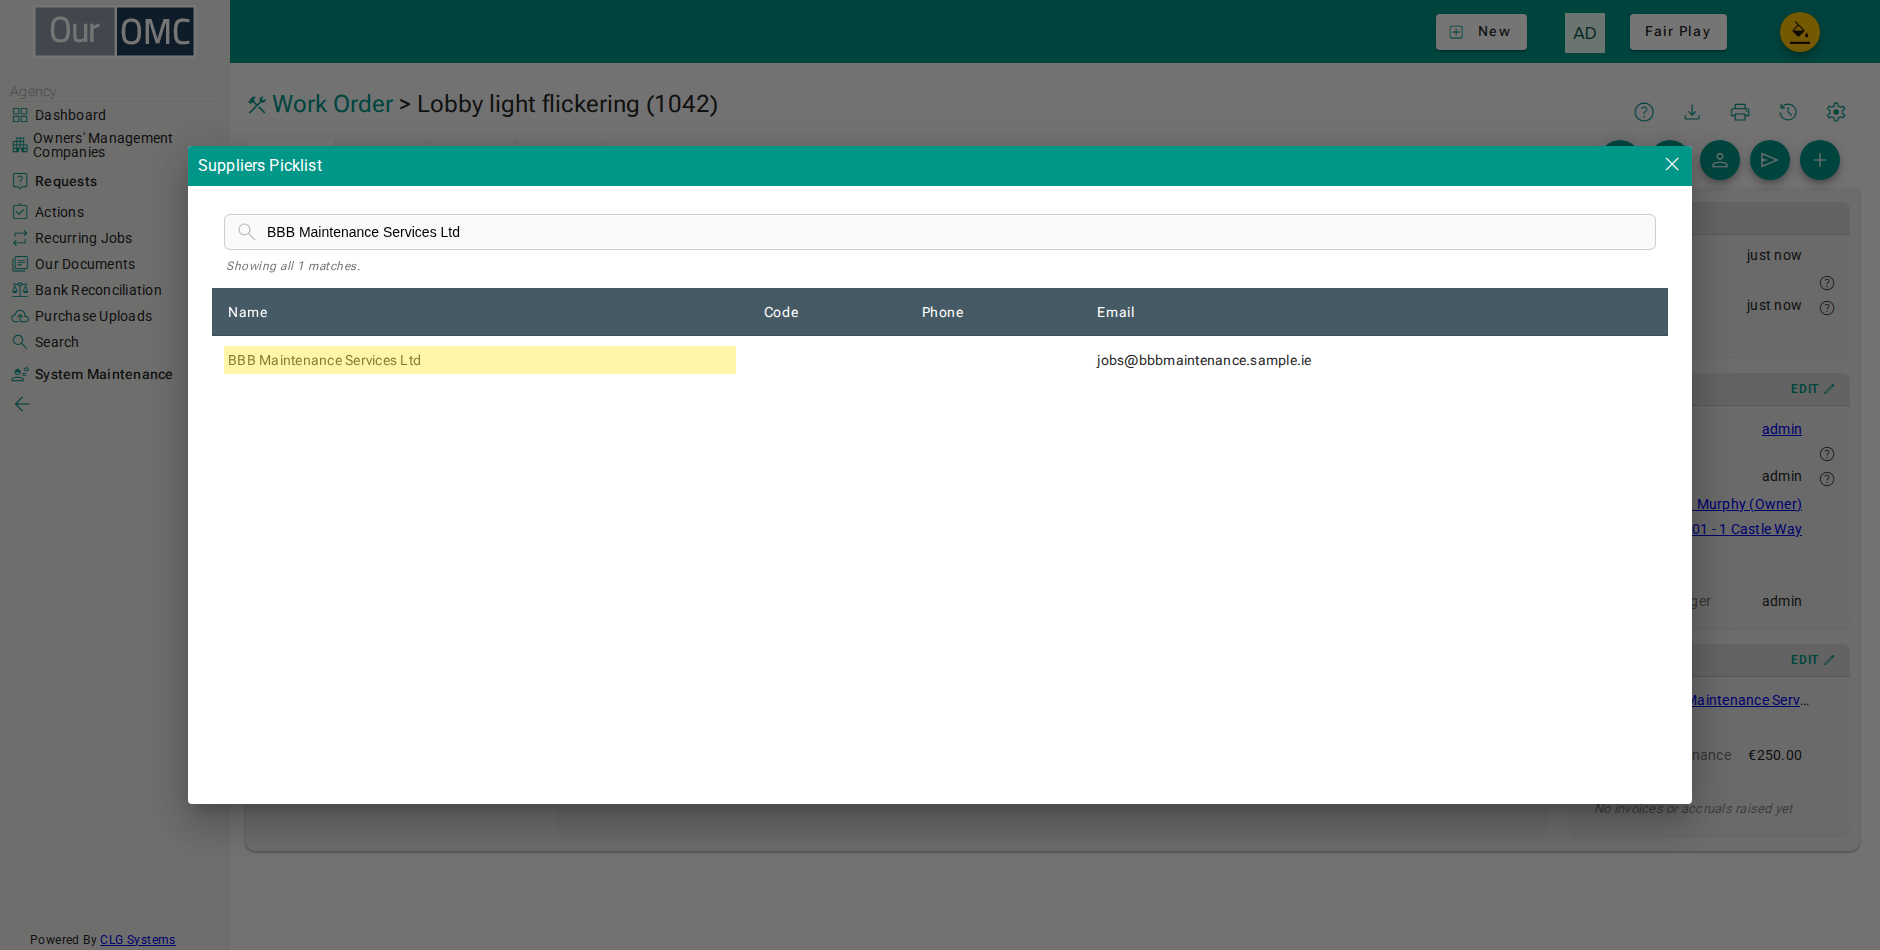Click the Our OMC logo
Viewport: 1880px width, 950px height.
click(115, 31)
